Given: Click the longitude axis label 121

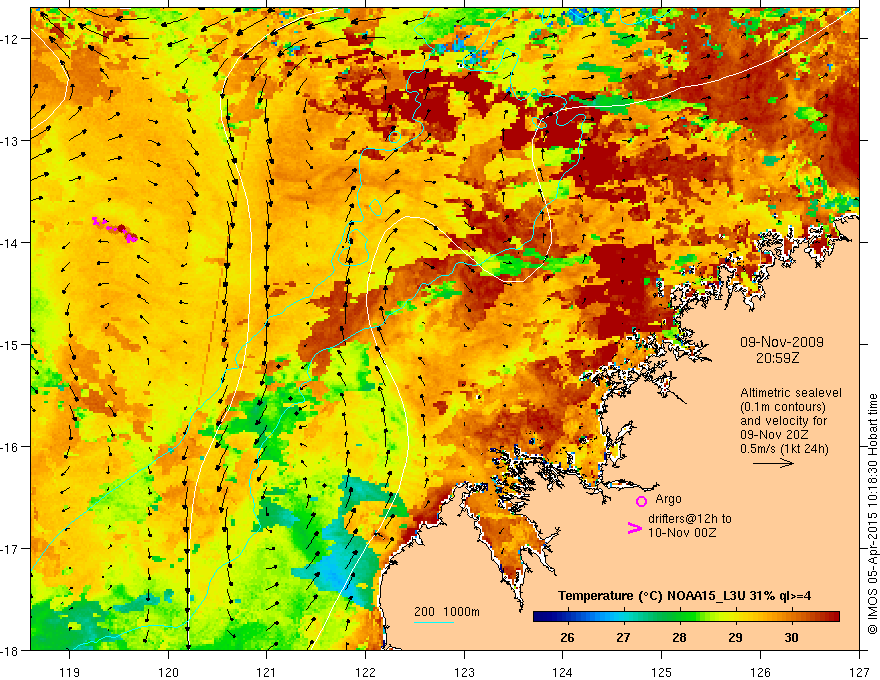Looking at the screenshot, I should (x=267, y=672).
